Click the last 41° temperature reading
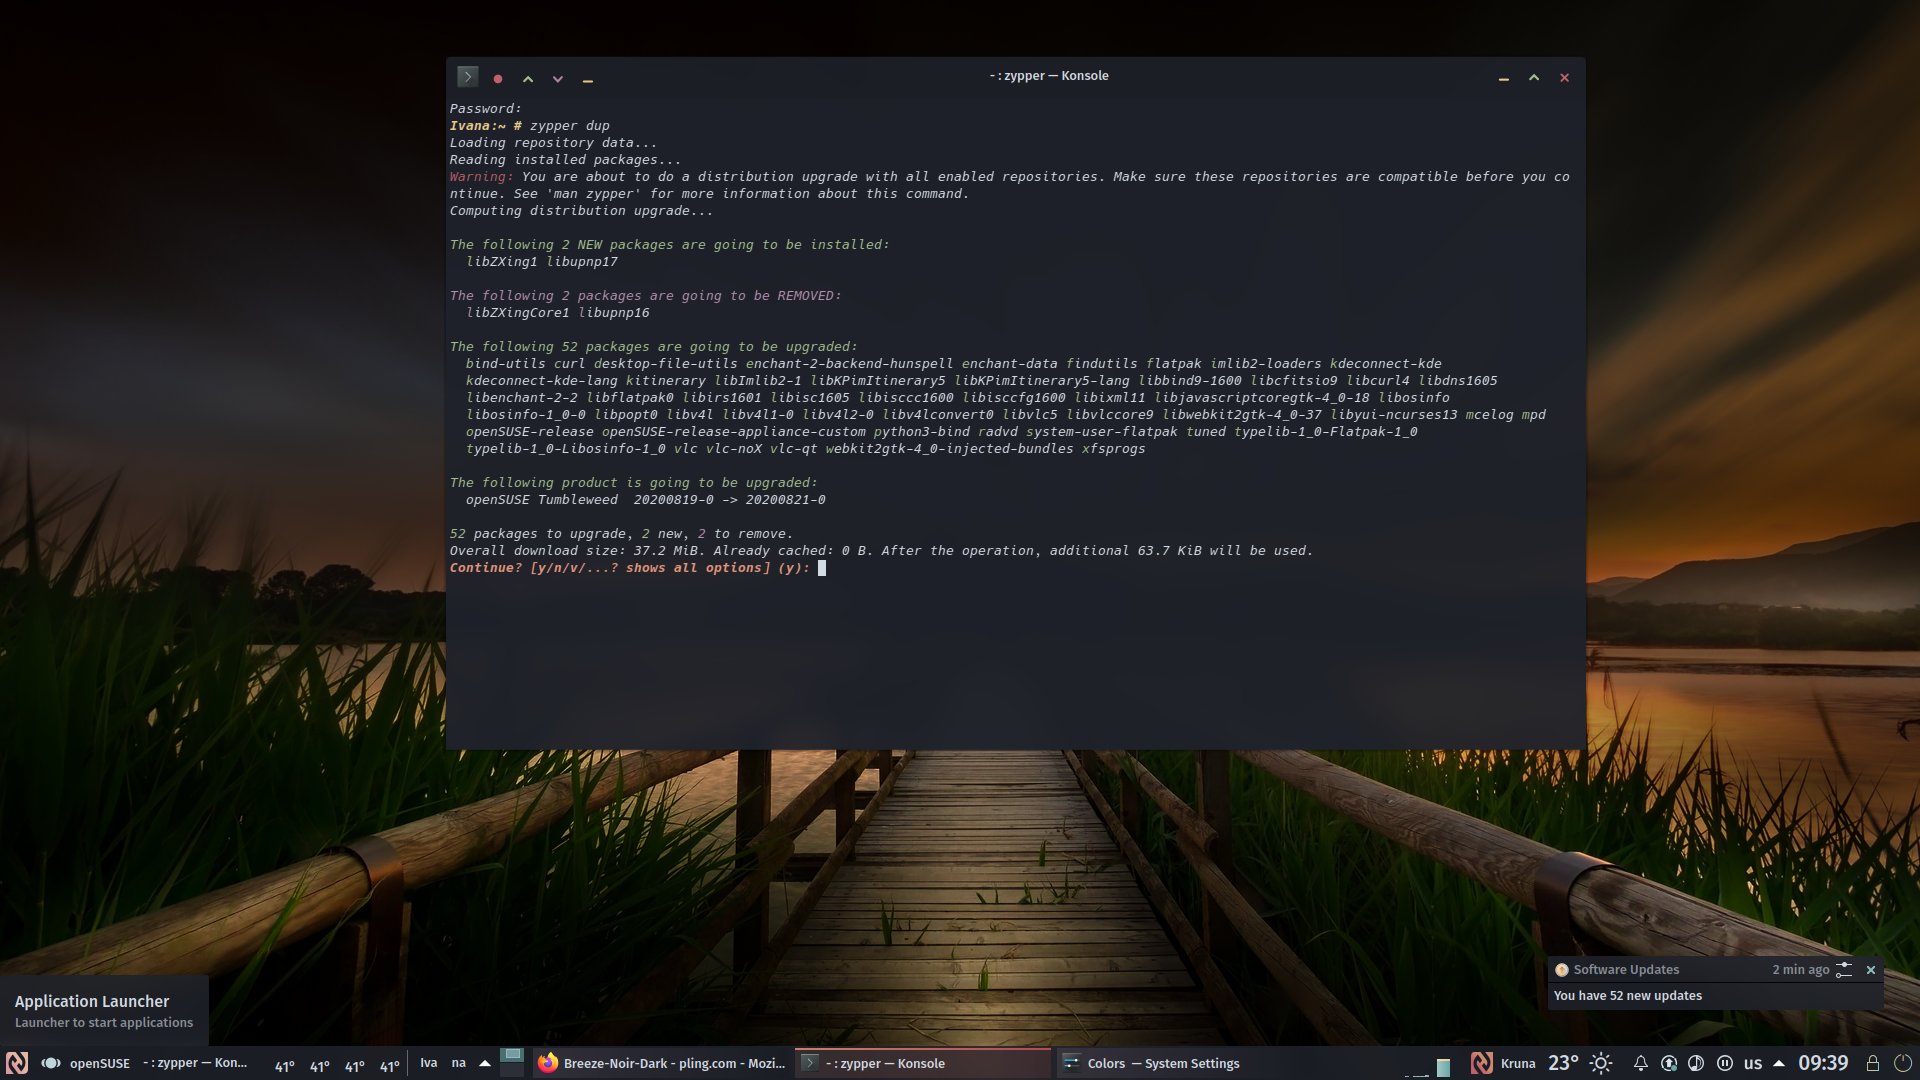Viewport: 1920px width, 1080px height. pos(390,1067)
